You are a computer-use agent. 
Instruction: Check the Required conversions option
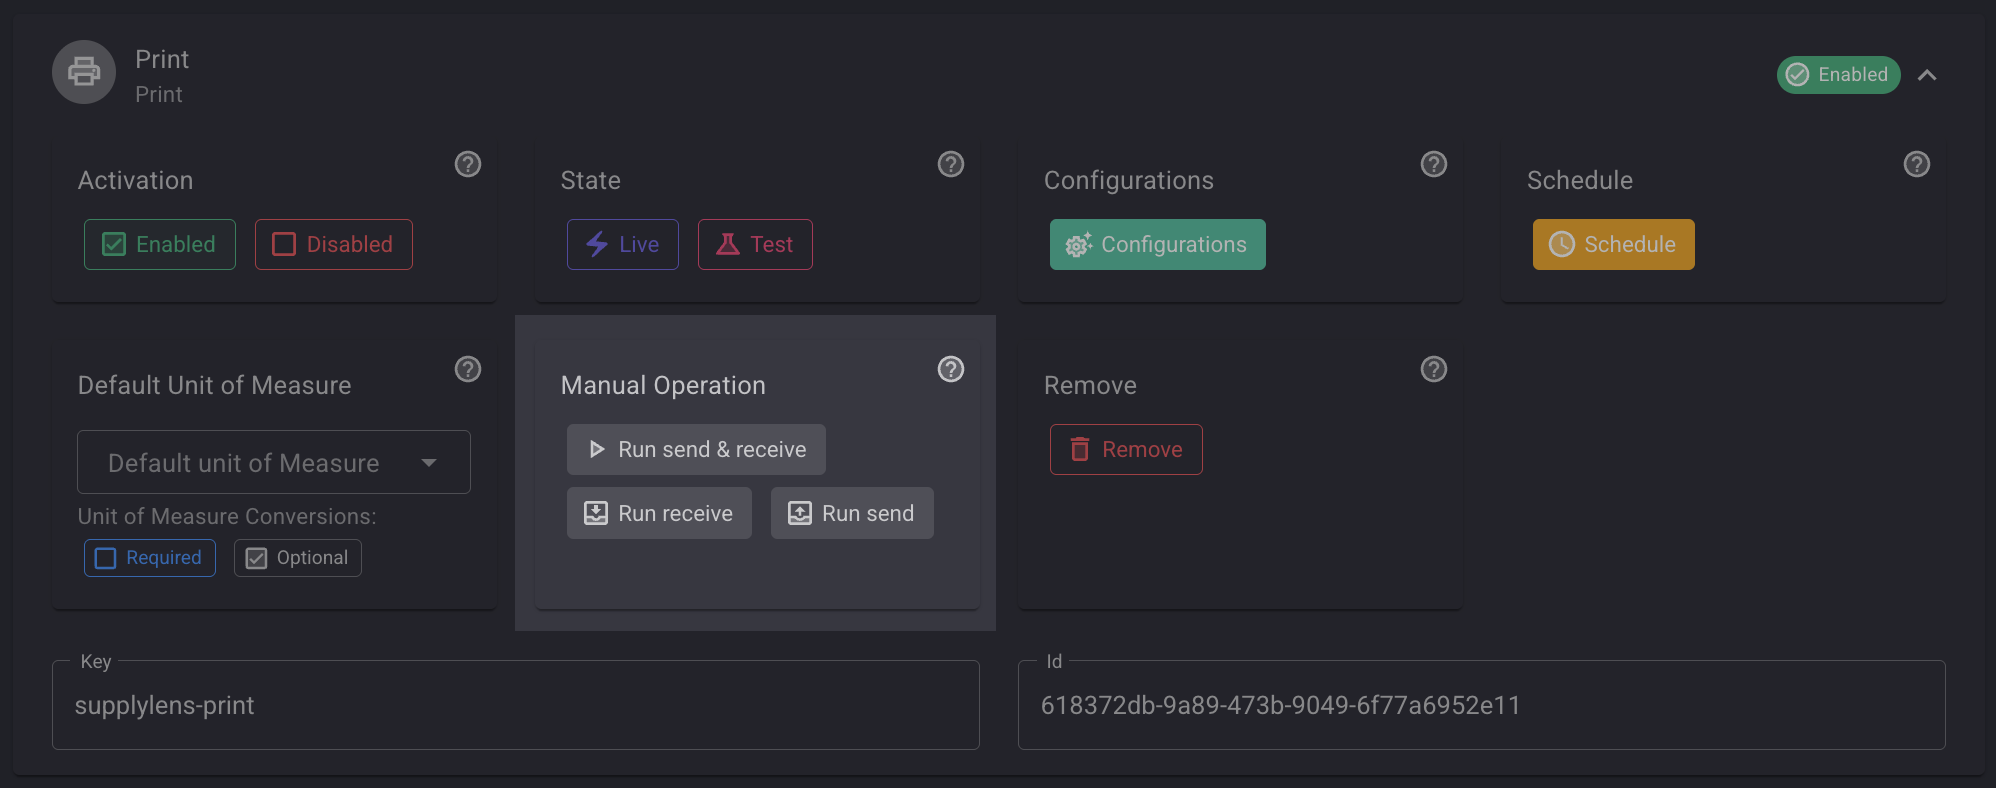point(150,558)
